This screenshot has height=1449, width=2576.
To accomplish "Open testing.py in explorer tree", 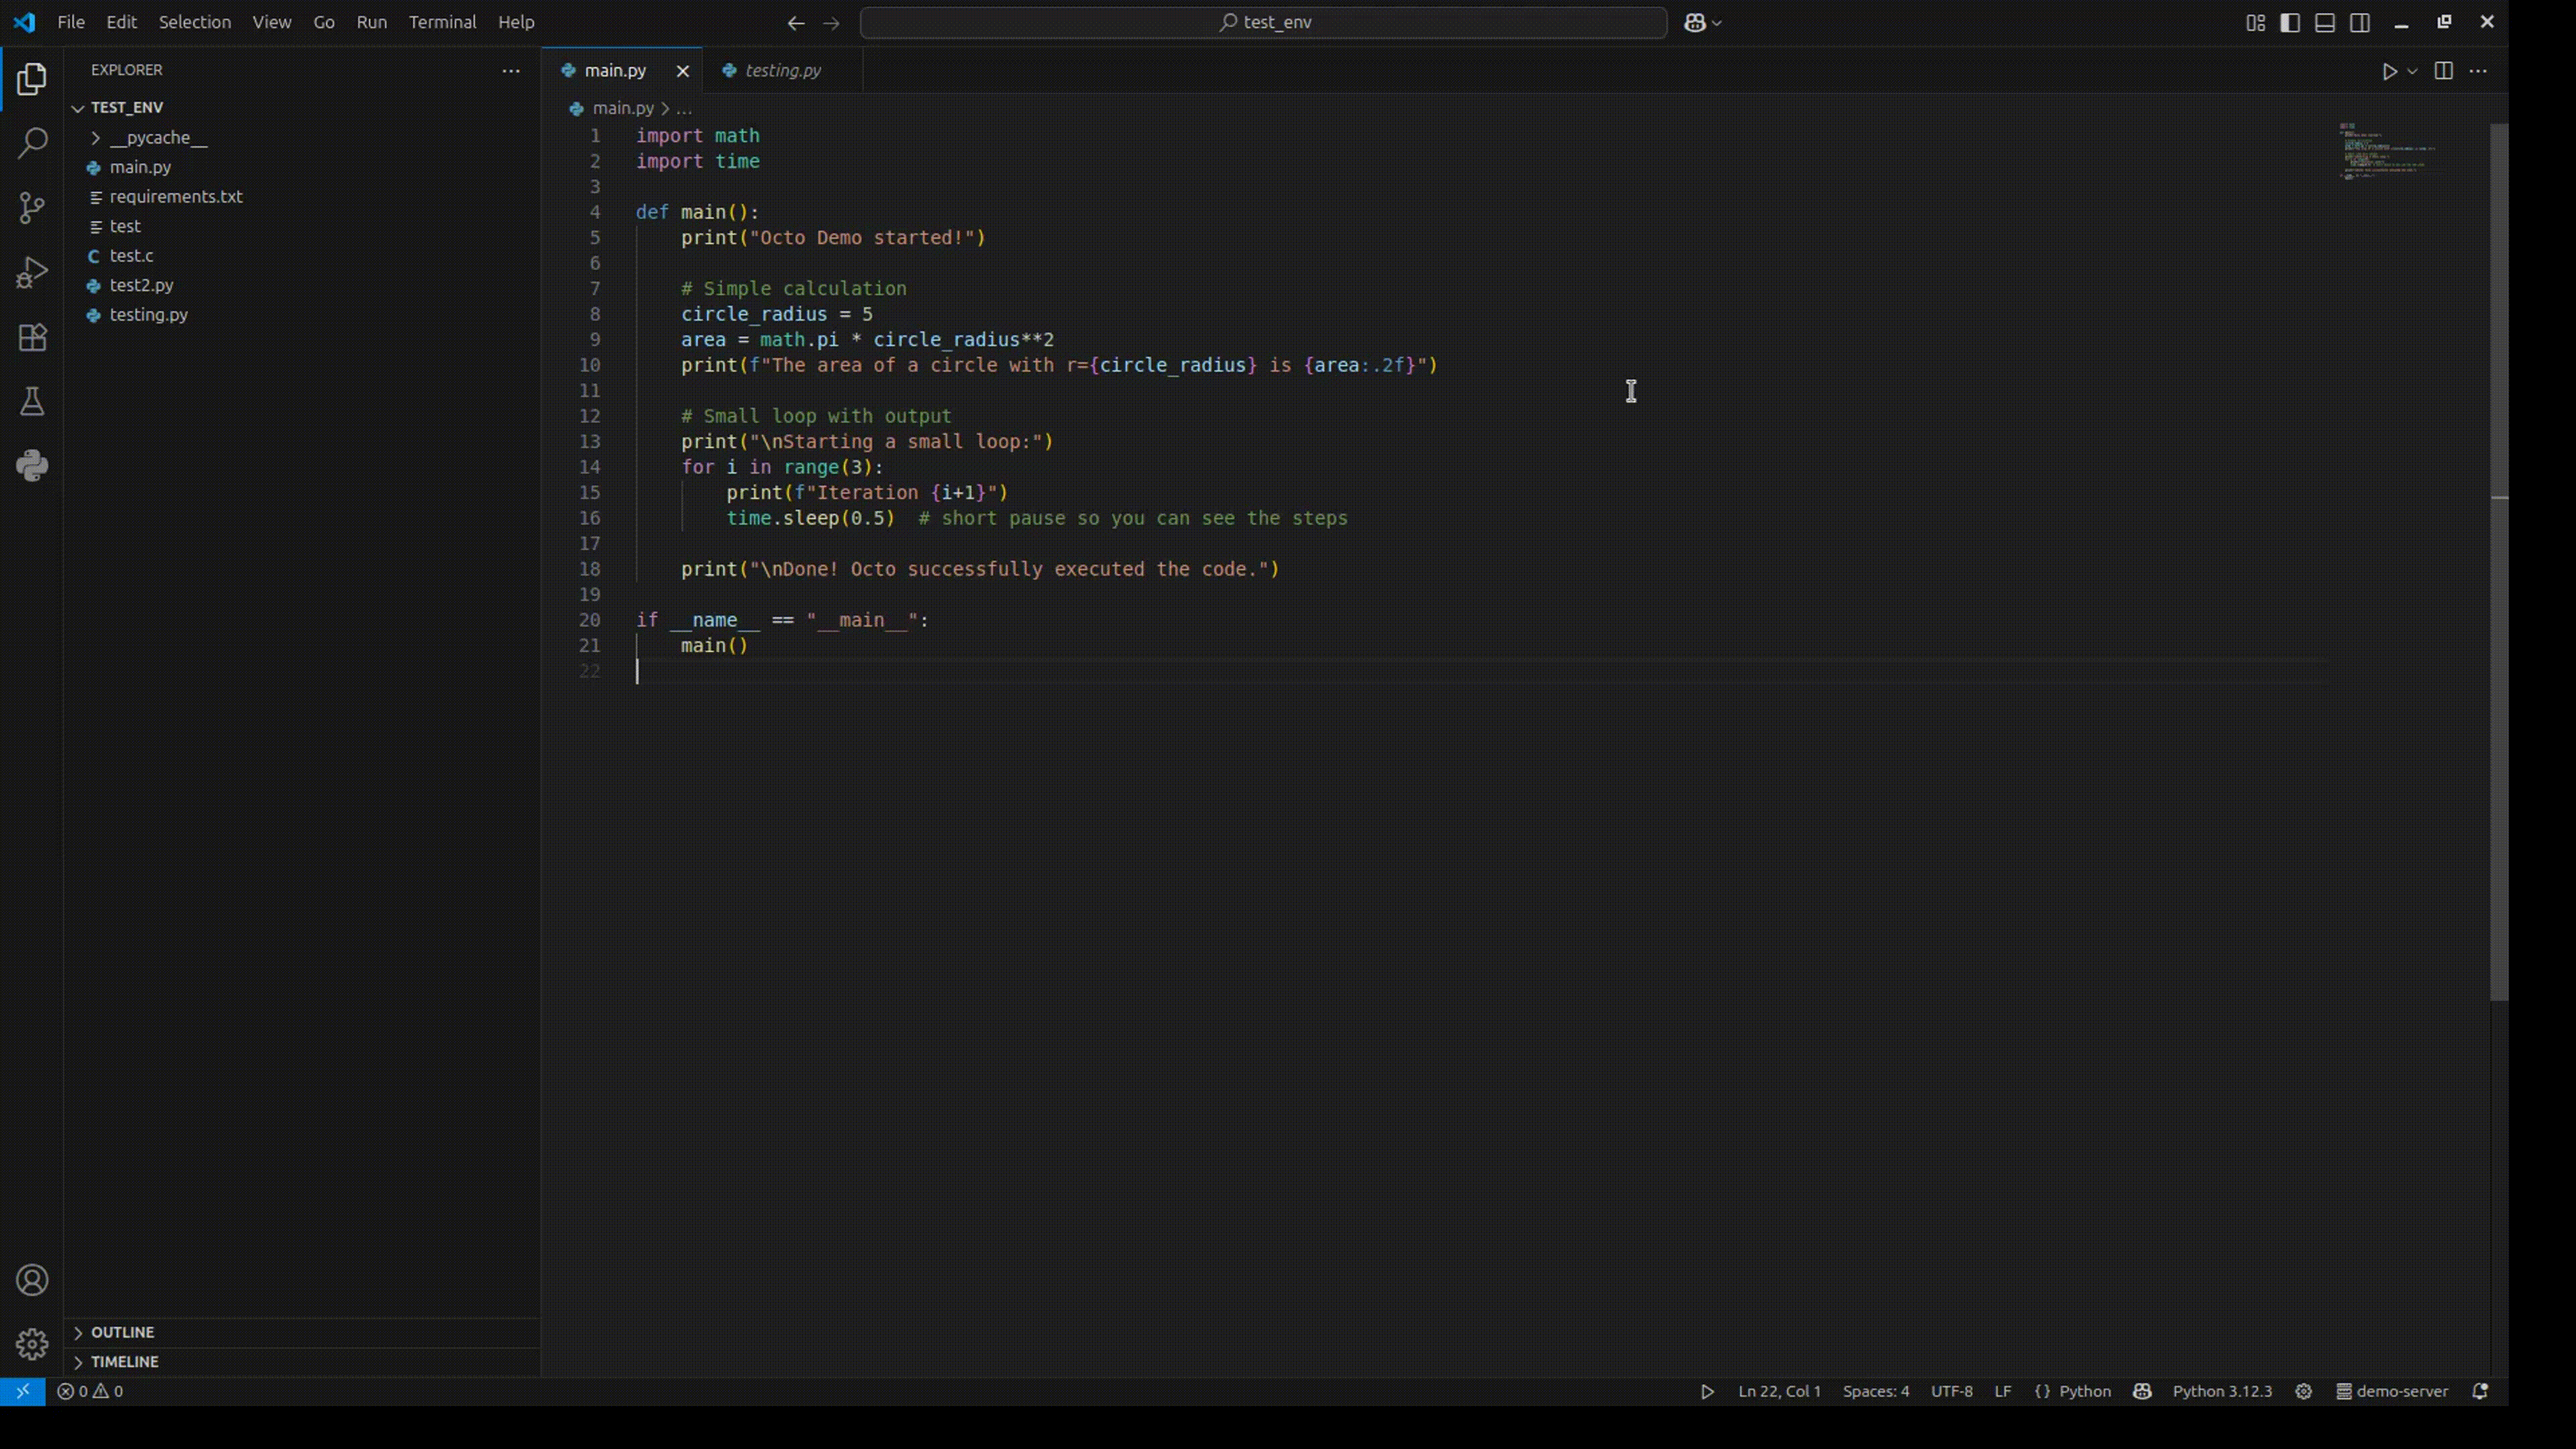I will coord(302,315).
